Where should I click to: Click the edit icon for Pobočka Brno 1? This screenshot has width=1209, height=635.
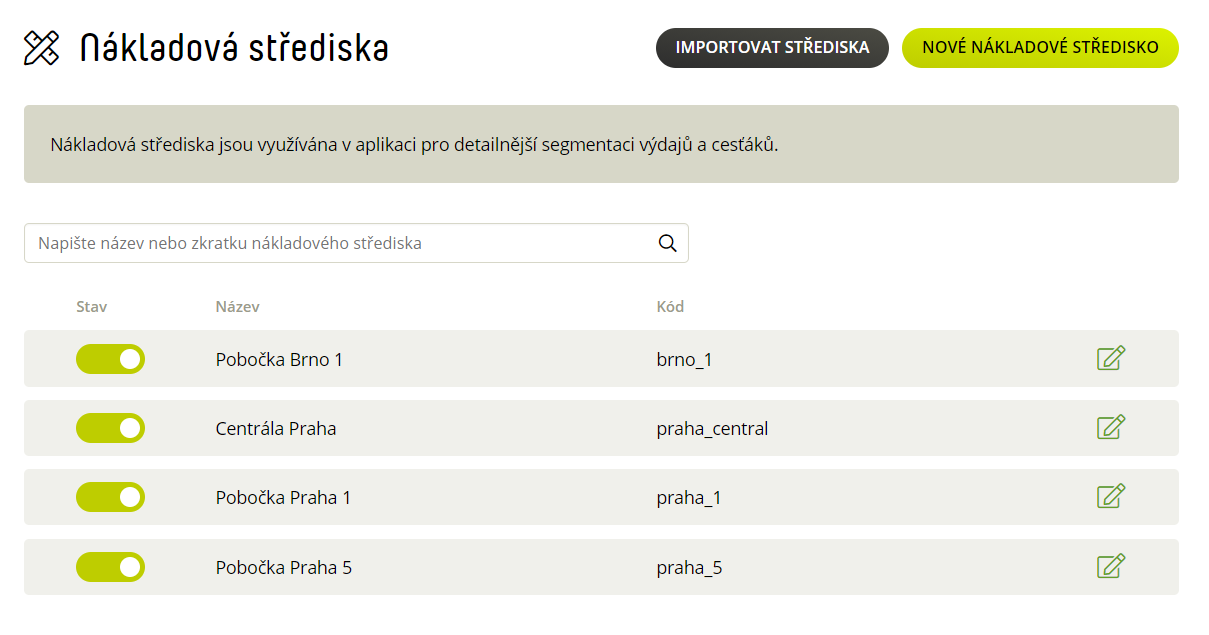(x=1111, y=358)
